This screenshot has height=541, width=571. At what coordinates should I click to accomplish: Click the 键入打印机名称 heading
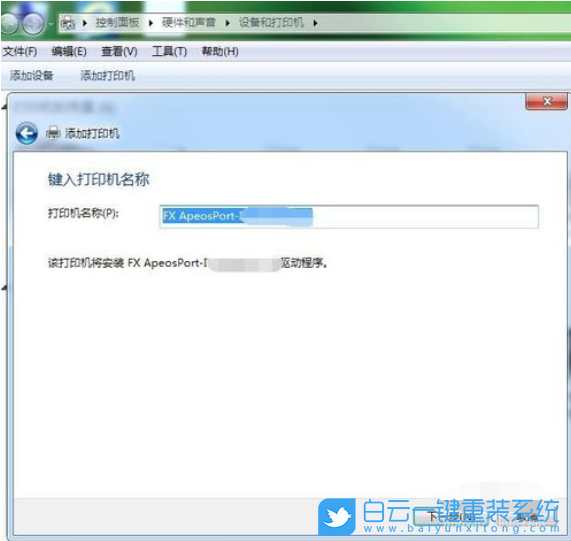tap(99, 179)
